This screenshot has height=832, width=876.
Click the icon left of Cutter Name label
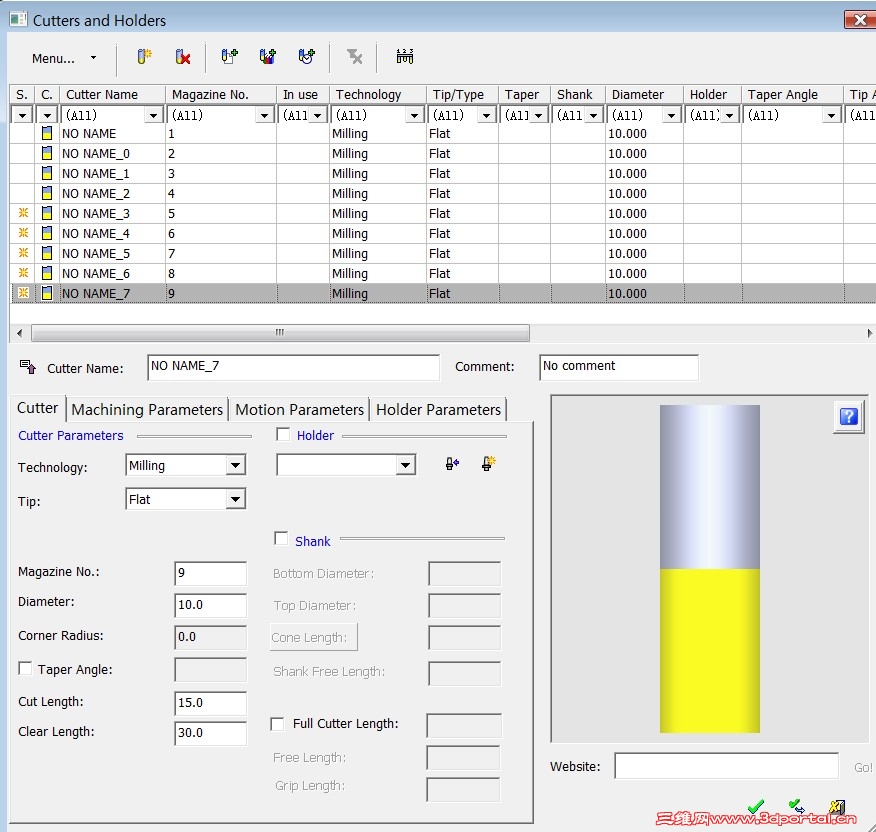[x=28, y=367]
